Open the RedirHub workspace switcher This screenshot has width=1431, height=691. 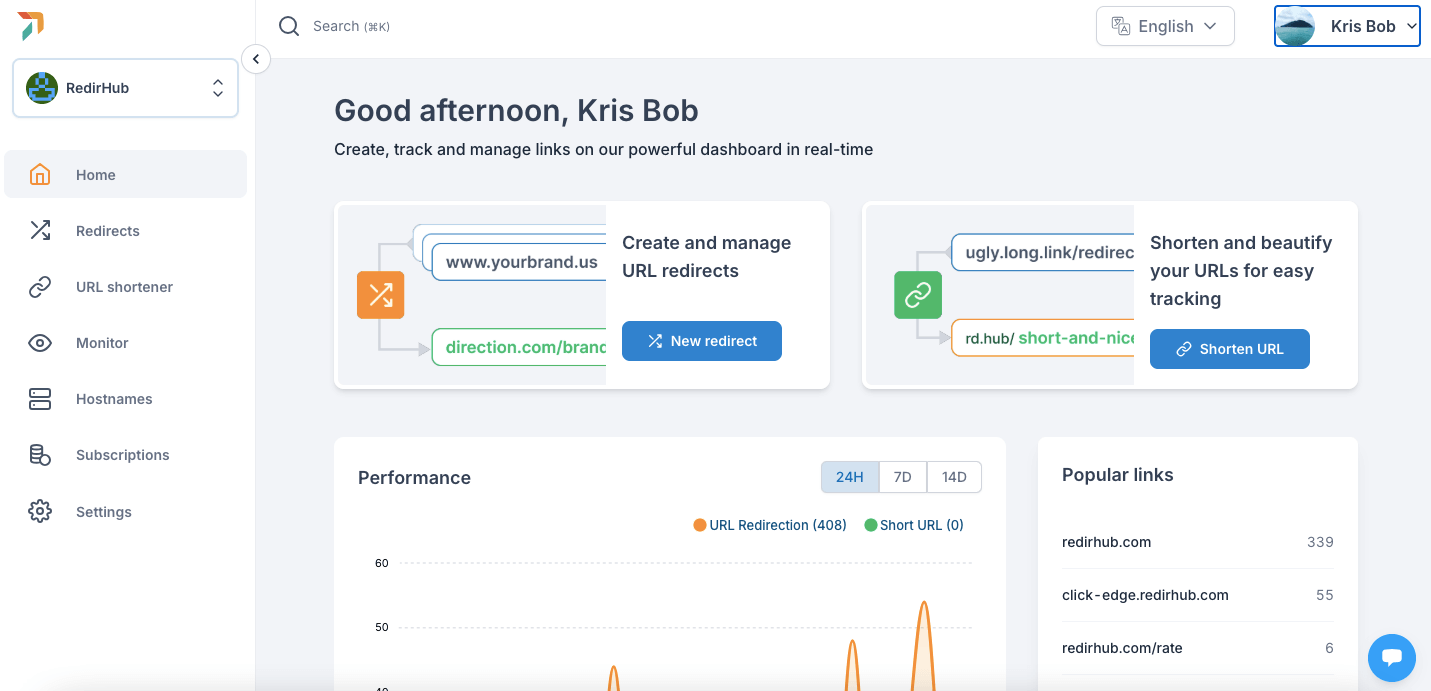[125, 87]
